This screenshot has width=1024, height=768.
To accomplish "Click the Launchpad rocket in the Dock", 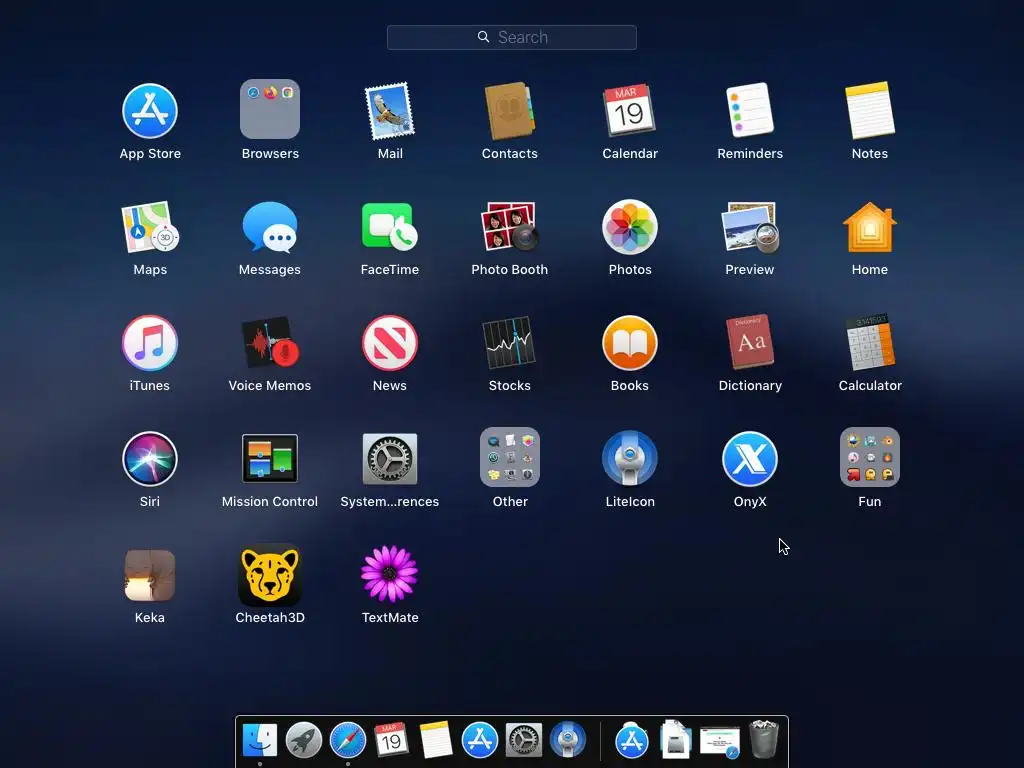I will coord(304,741).
